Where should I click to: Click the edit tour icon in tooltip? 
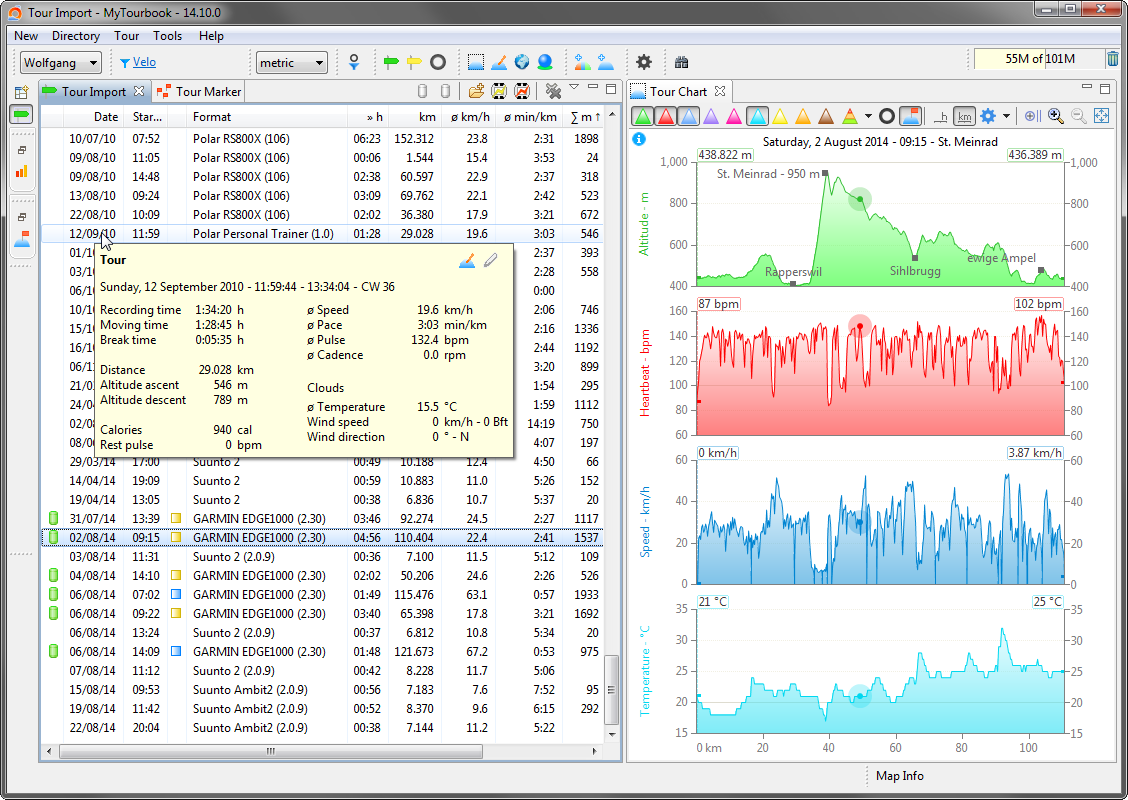click(467, 261)
